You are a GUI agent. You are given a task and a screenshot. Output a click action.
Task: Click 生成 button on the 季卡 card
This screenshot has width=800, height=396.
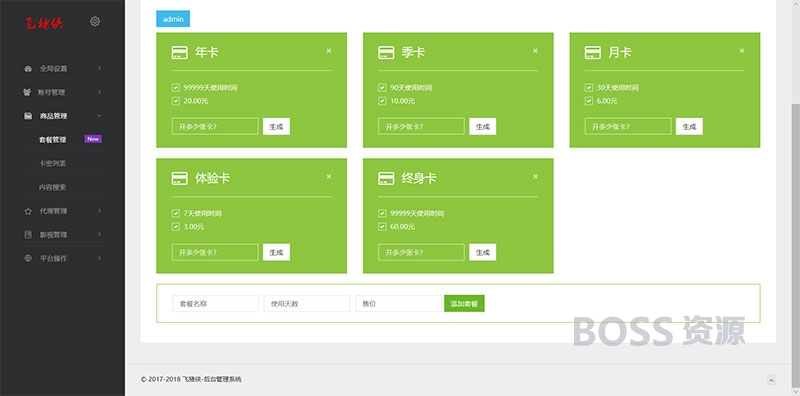click(483, 127)
